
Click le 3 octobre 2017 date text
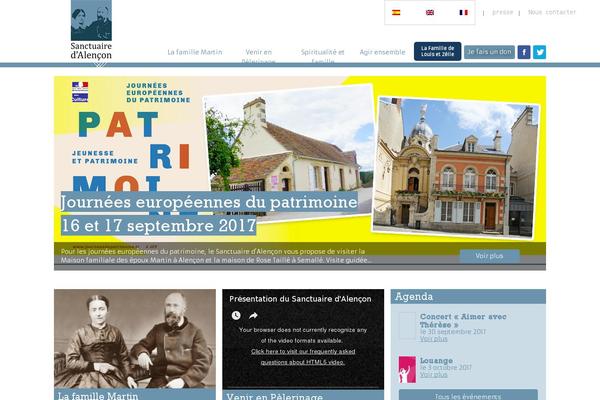[x=446, y=367]
